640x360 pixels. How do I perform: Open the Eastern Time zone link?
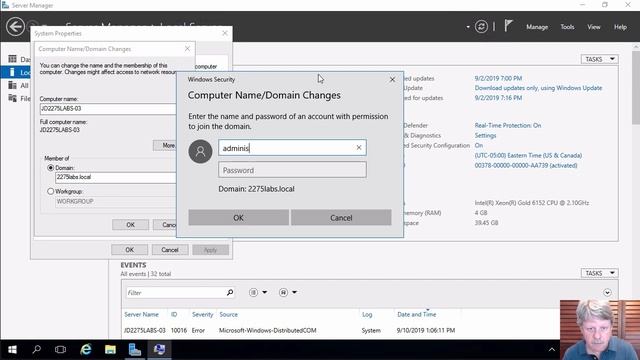coord(528,155)
